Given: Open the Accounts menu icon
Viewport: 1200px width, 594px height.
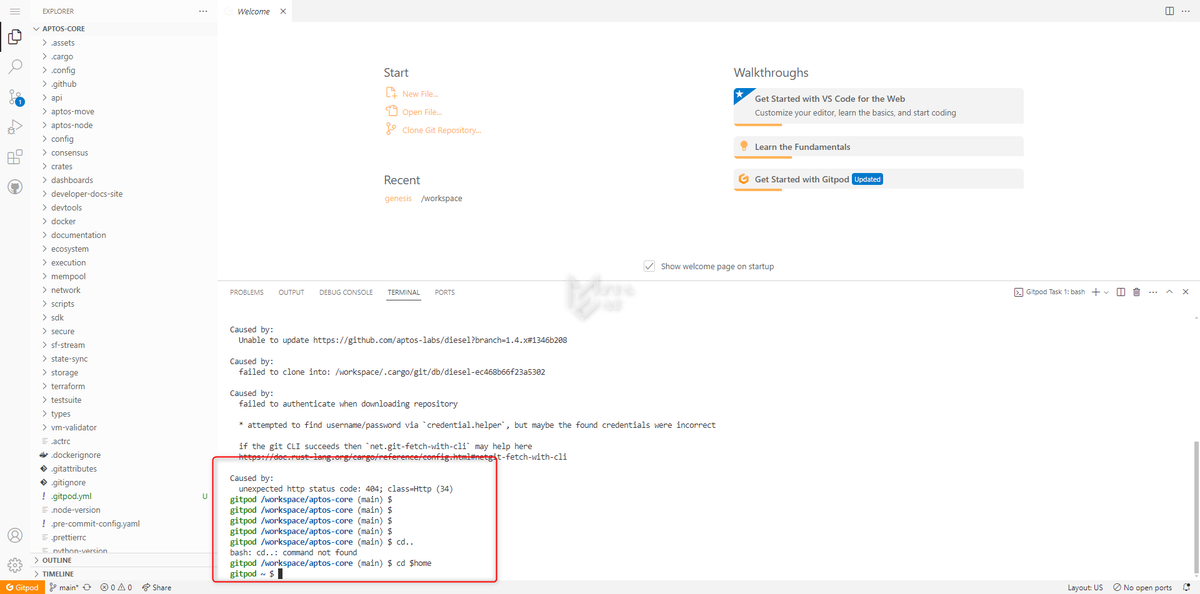Looking at the screenshot, I should (x=15, y=536).
